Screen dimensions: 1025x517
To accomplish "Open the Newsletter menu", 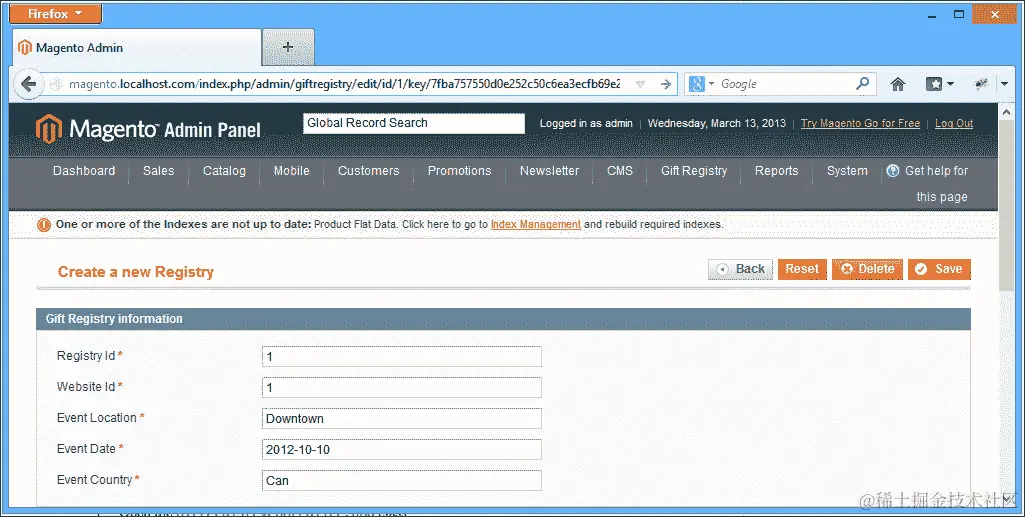I will [x=549, y=171].
